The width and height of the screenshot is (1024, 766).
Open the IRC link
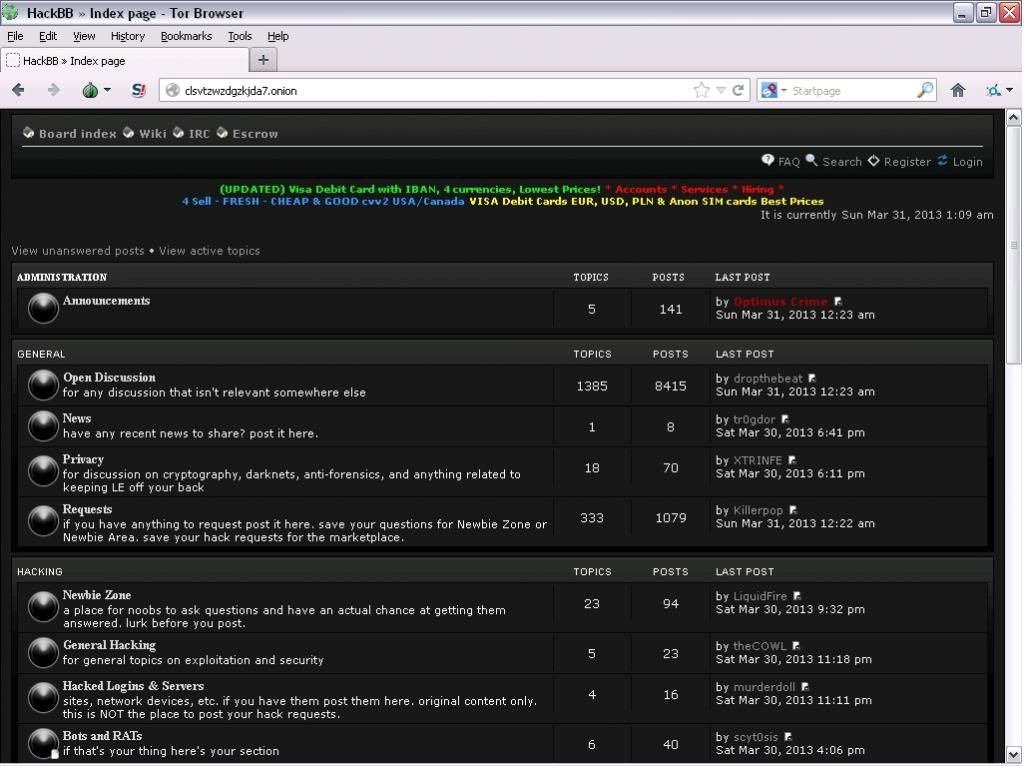pyautogui.click(x=199, y=133)
